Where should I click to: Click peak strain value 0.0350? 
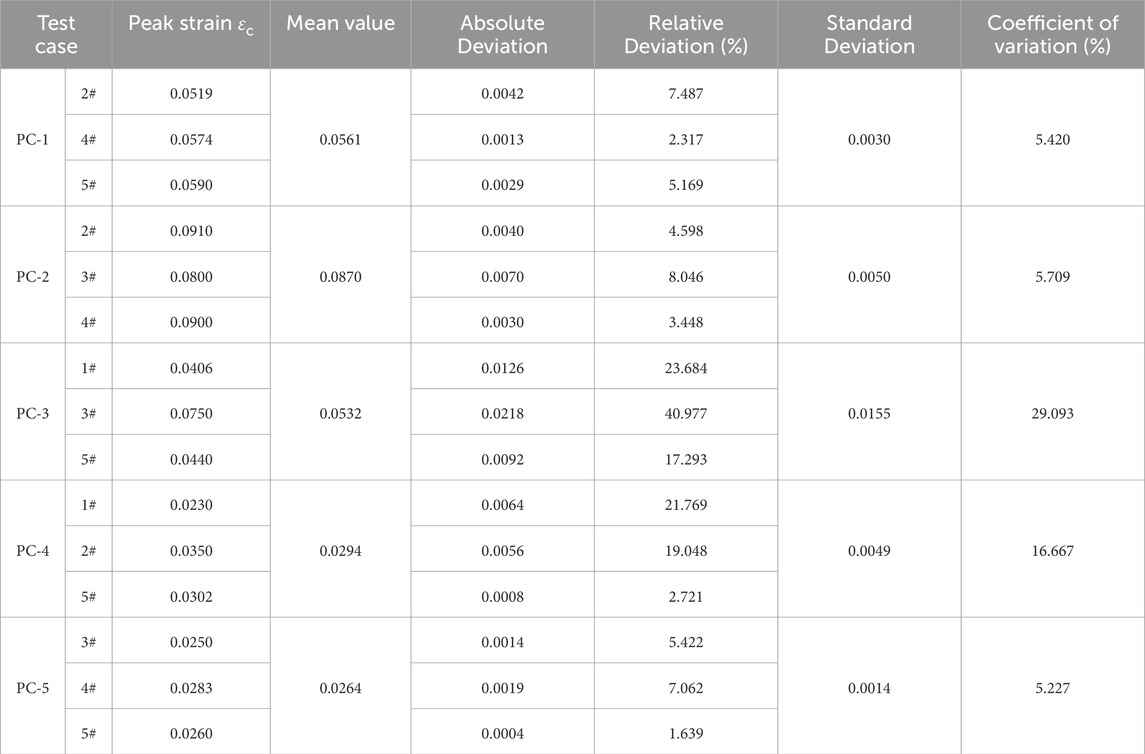click(x=191, y=550)
